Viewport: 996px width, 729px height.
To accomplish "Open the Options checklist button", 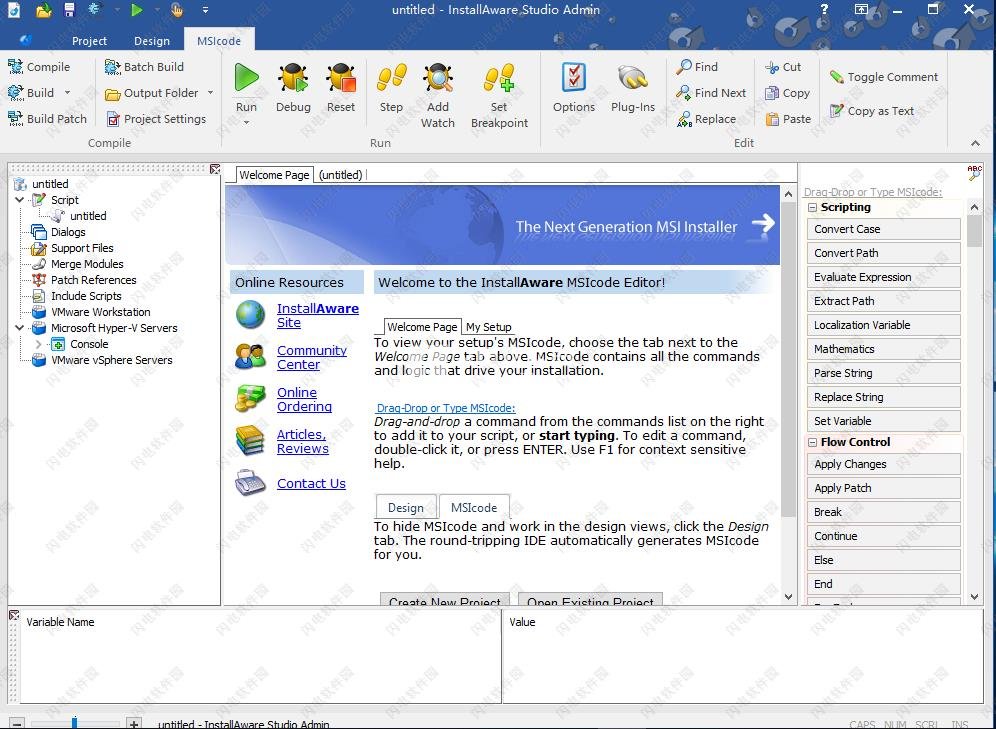I will tap(574, 88).
